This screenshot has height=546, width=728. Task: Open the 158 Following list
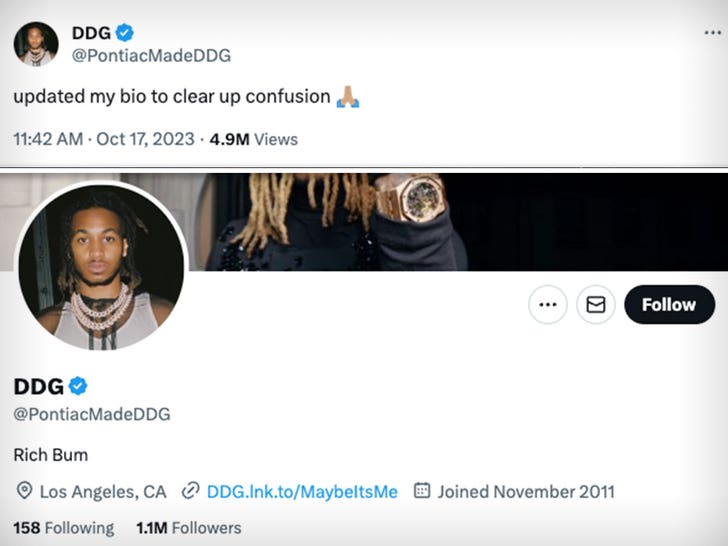(x=64, y=527)
